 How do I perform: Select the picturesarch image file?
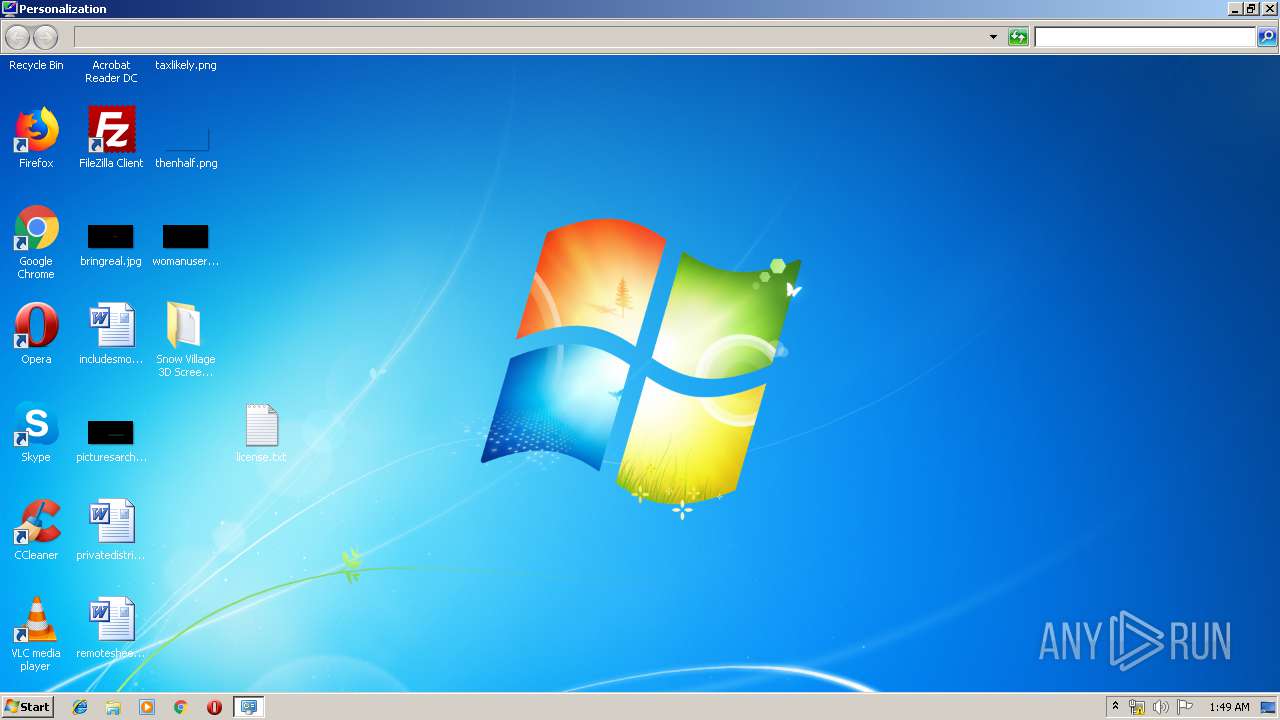pyautogui.click(x=111, y=441)
